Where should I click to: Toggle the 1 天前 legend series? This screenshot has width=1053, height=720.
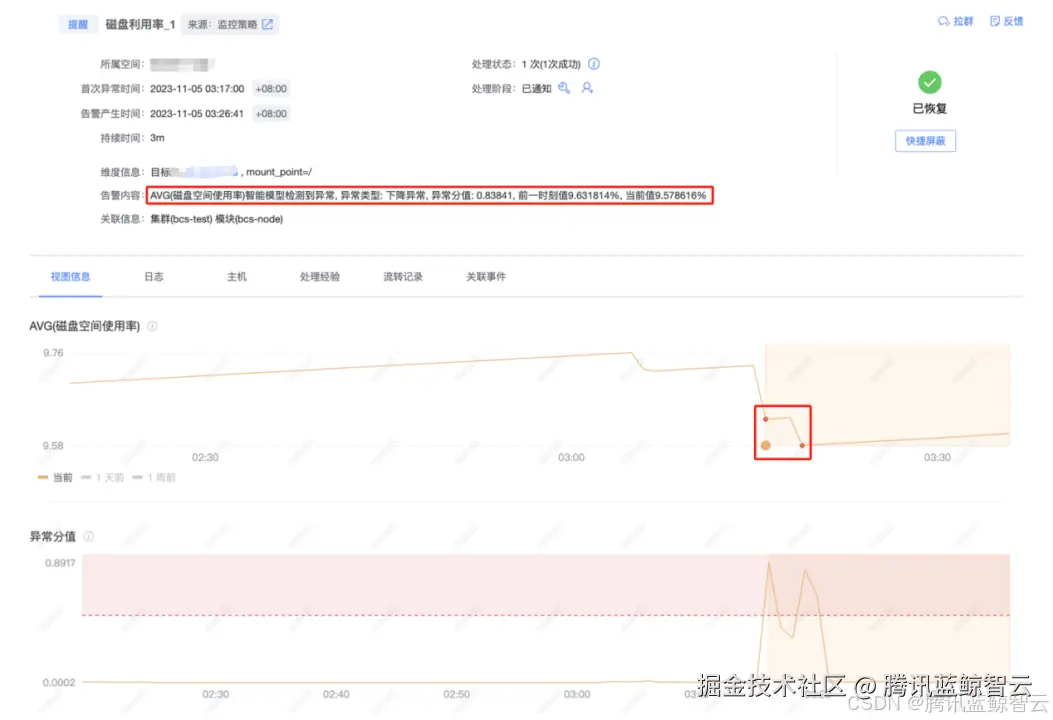(x=103, y=478)
